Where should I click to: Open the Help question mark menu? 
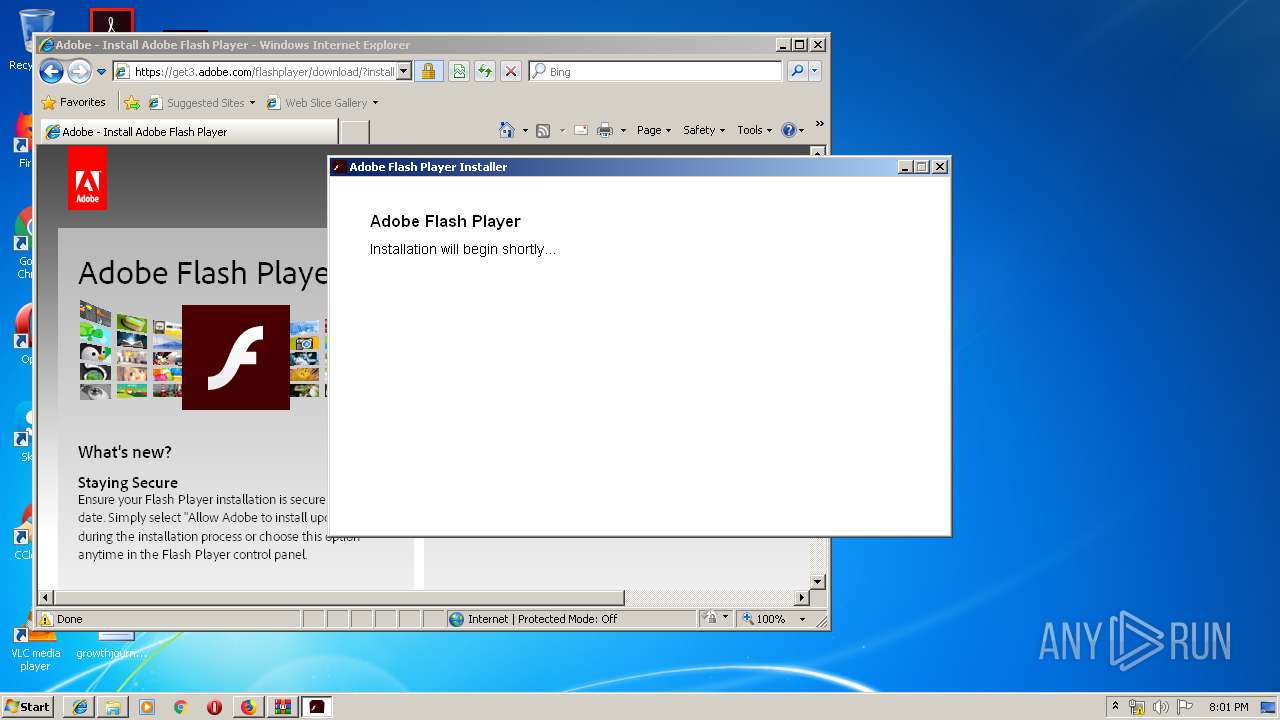792,130
